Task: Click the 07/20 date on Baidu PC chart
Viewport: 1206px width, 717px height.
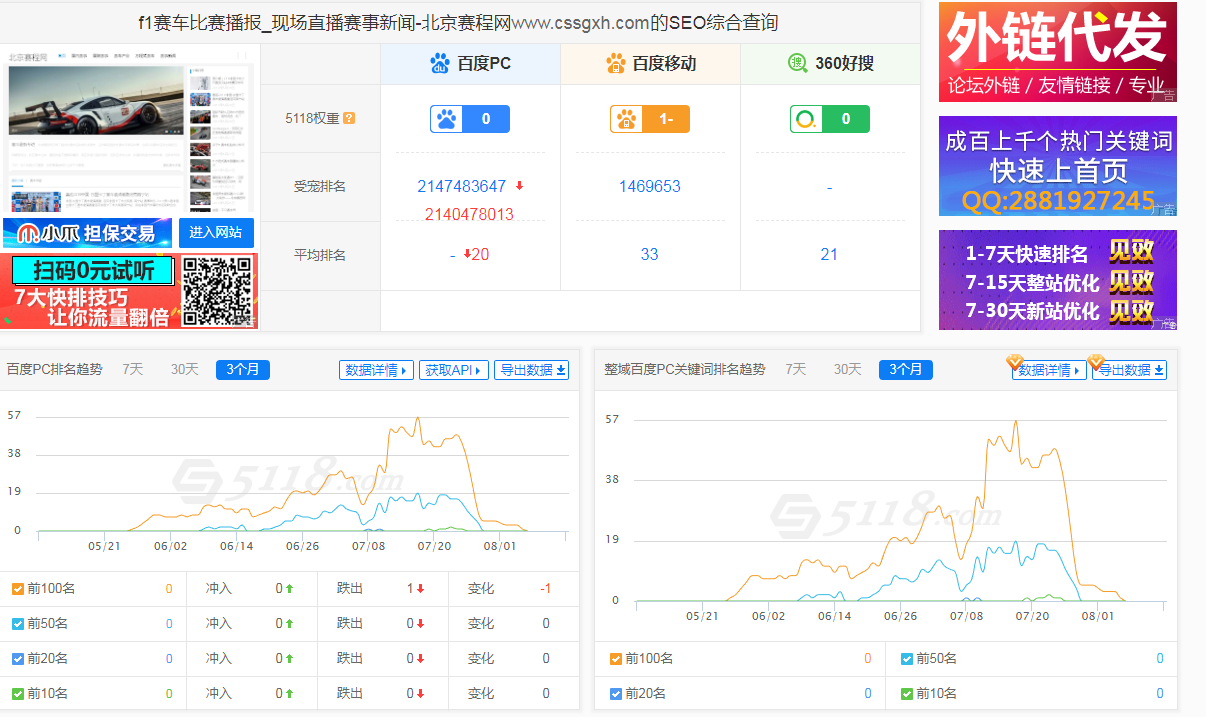Action: [434, 546]
